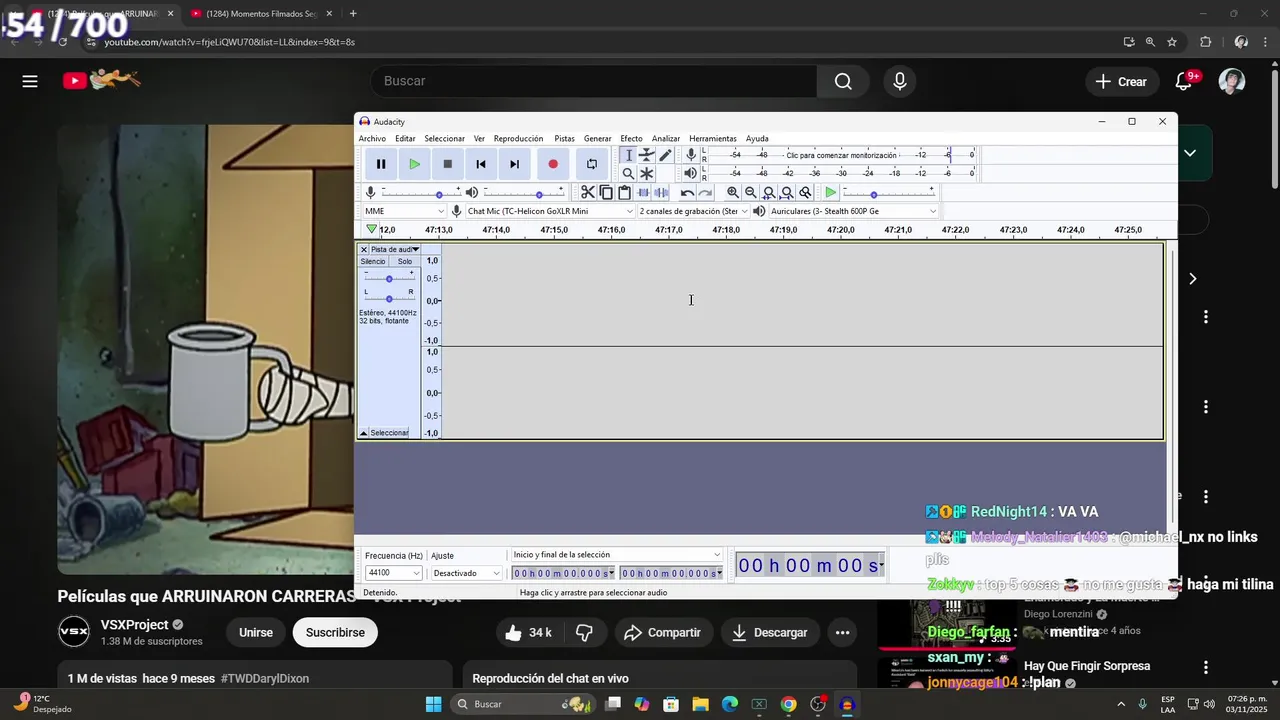Click the selection start time field
Image resolution: width=1280 pixels, height=720 pixels.
point(563,573)
